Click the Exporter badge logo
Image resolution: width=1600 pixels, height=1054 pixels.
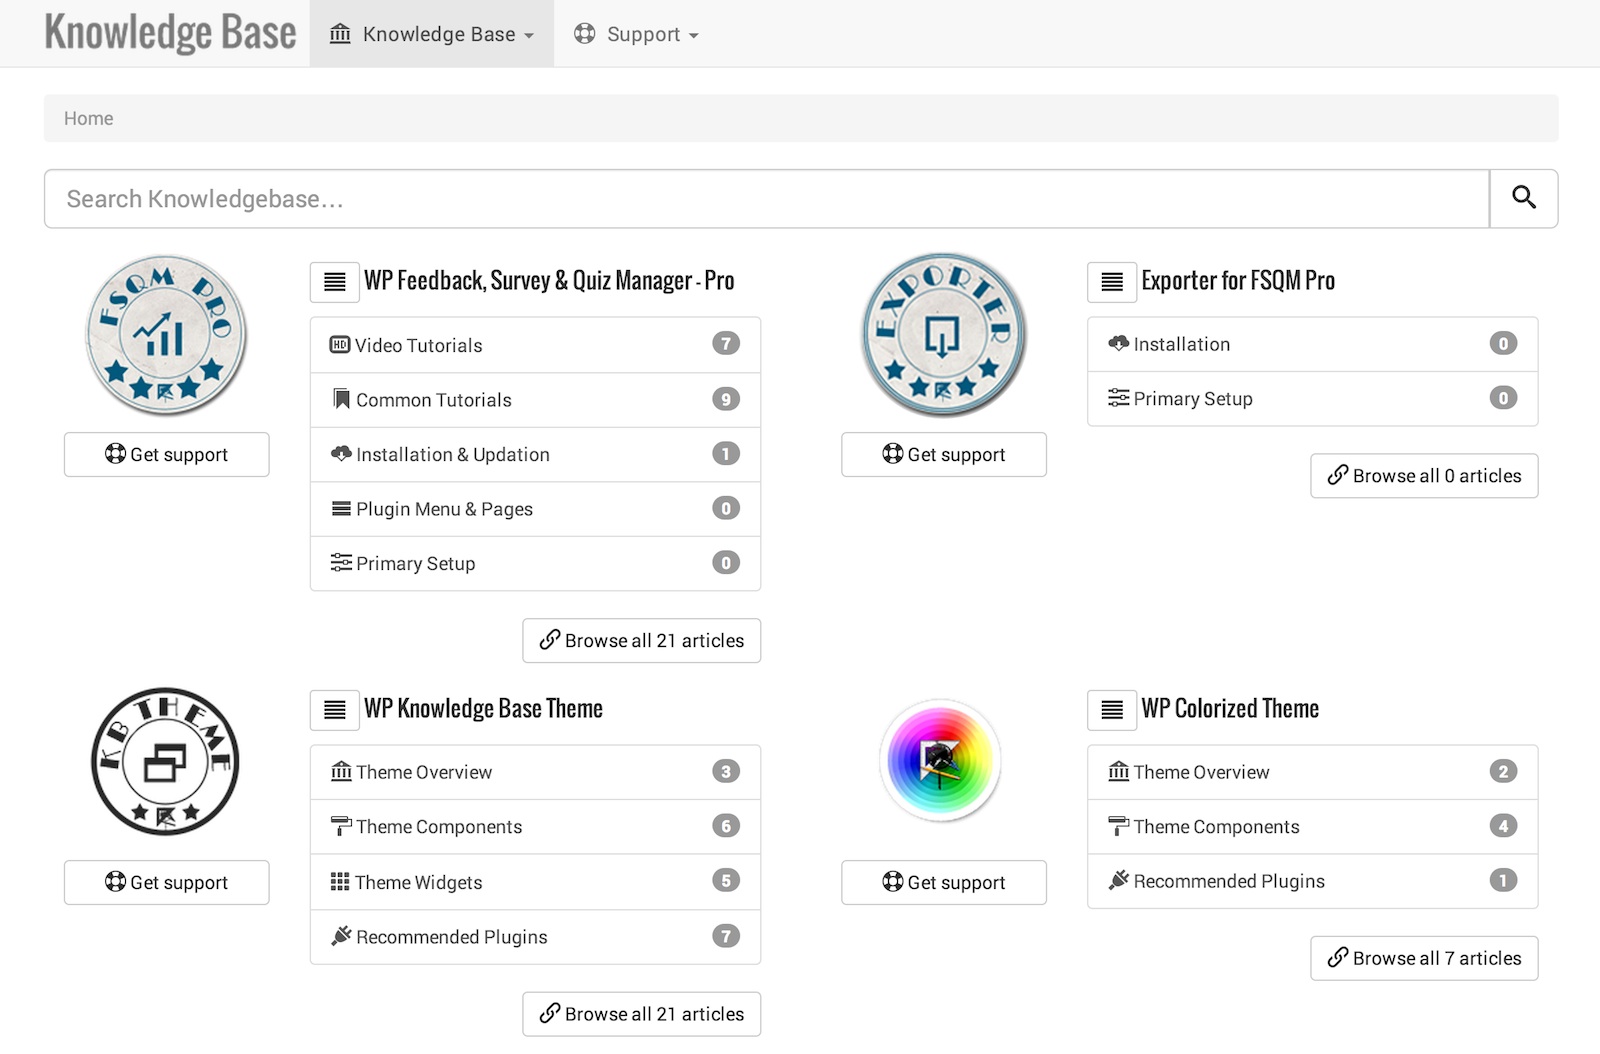coord(943,335)
